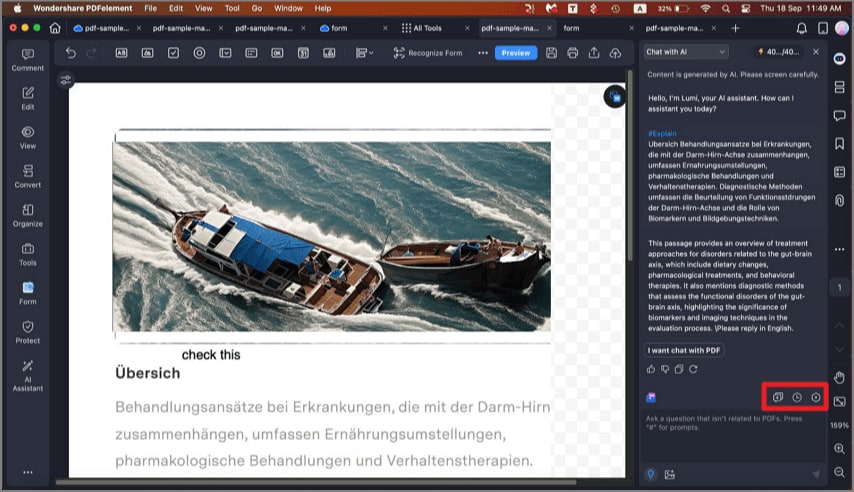Dislike the AI response with thumbs down
This screenshot has height=492, width=854.
tap(665, 369)
